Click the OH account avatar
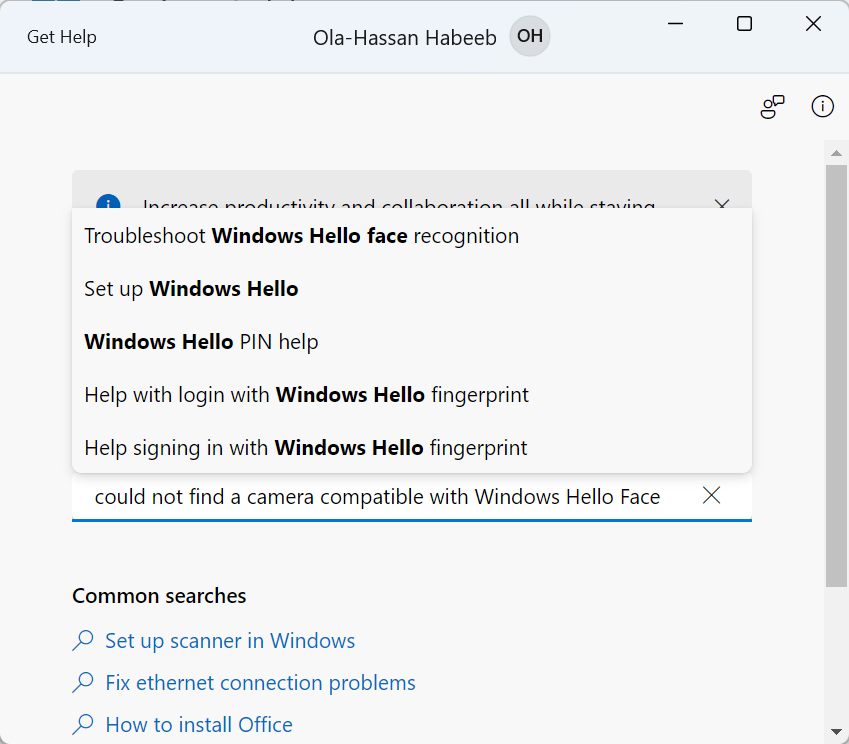 click(530, 36)
